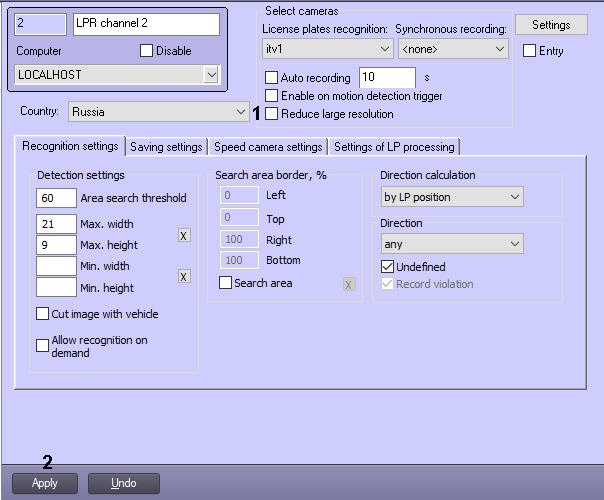Click the X button next to Search area
The image size is (604, 500).
(x=349, y=284)
